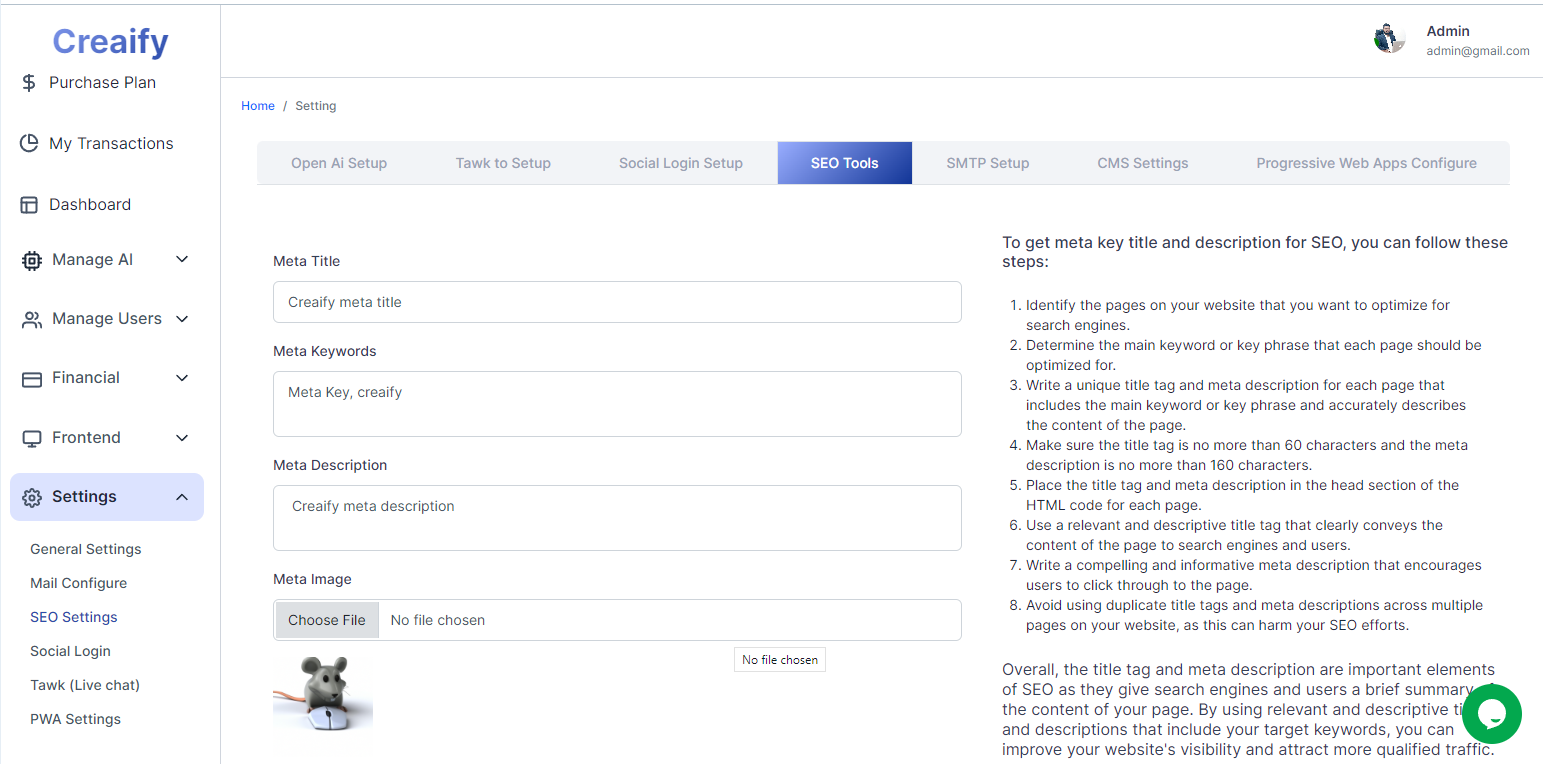Open General Settings submenu item
The width and height of the screenshot is (1543, 764).
86,549
